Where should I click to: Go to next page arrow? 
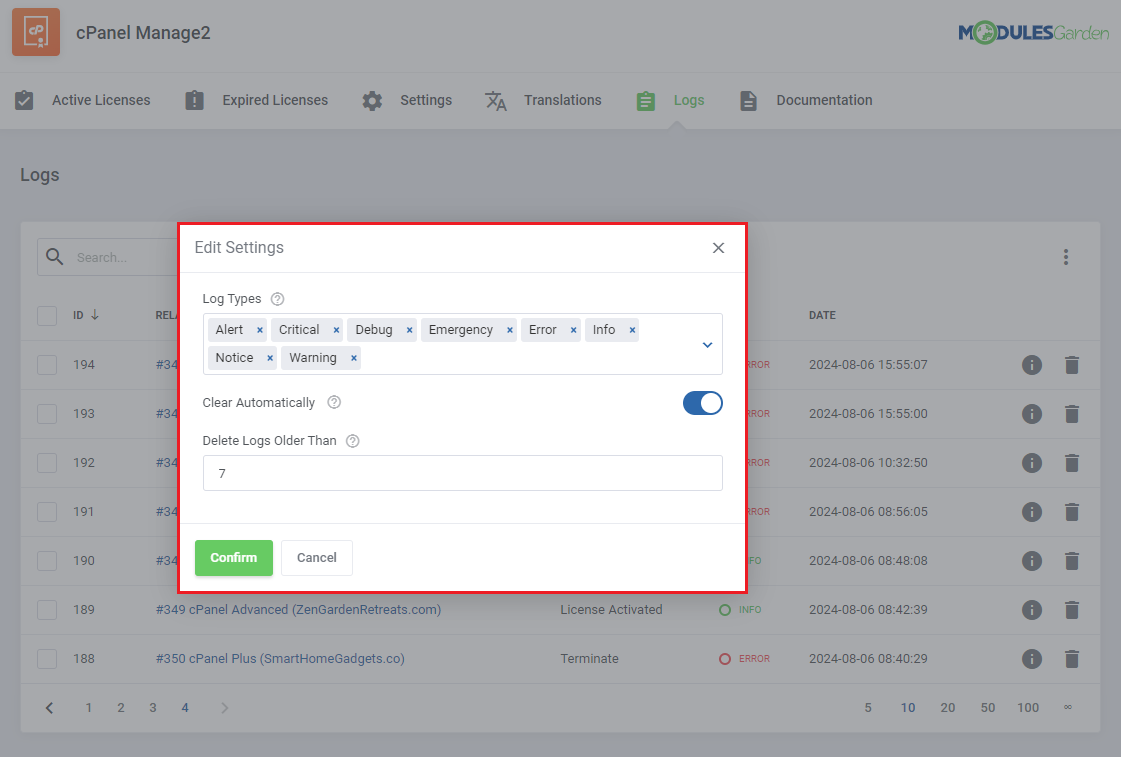click(224, 708)
